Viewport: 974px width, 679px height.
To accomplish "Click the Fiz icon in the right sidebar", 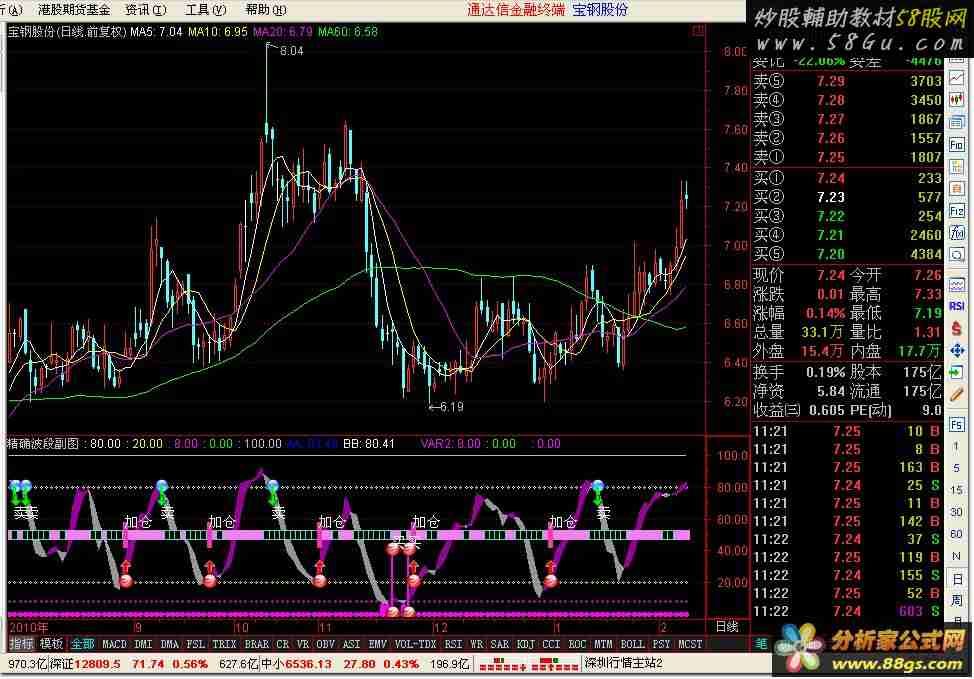I will pyautogui.click(x=957, y=211).
